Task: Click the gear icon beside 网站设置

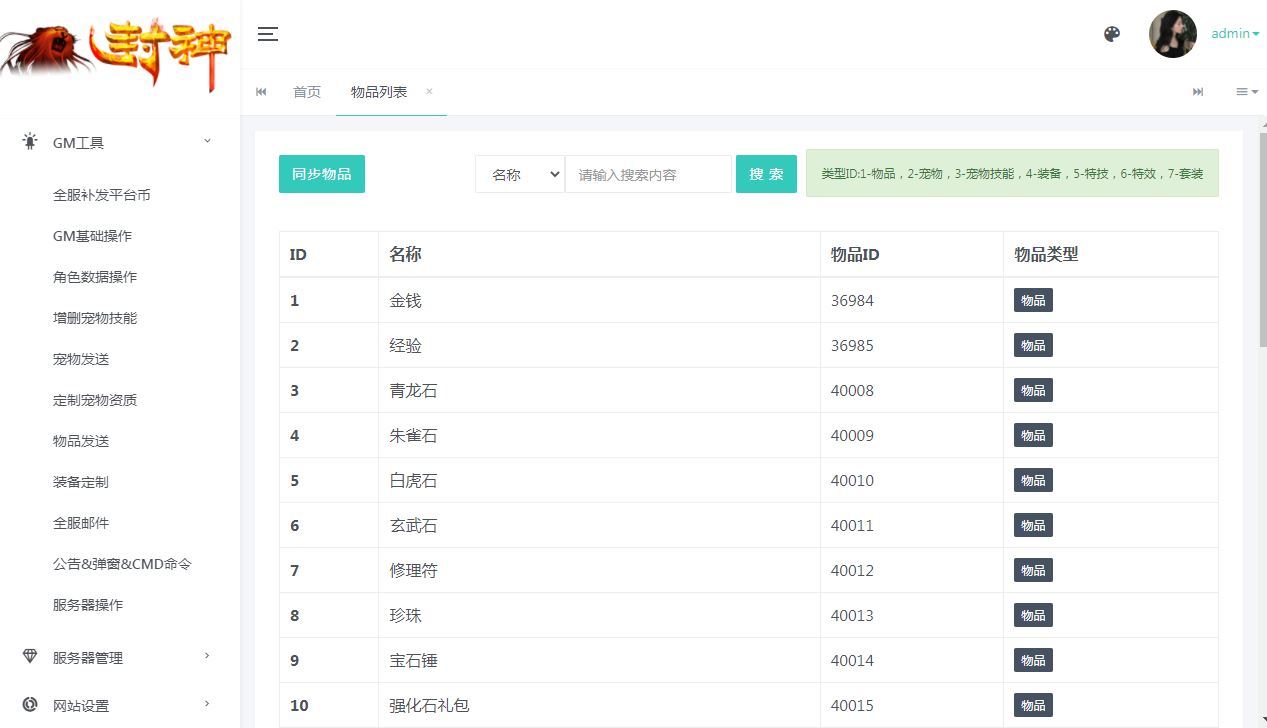Action: [29, 704]
